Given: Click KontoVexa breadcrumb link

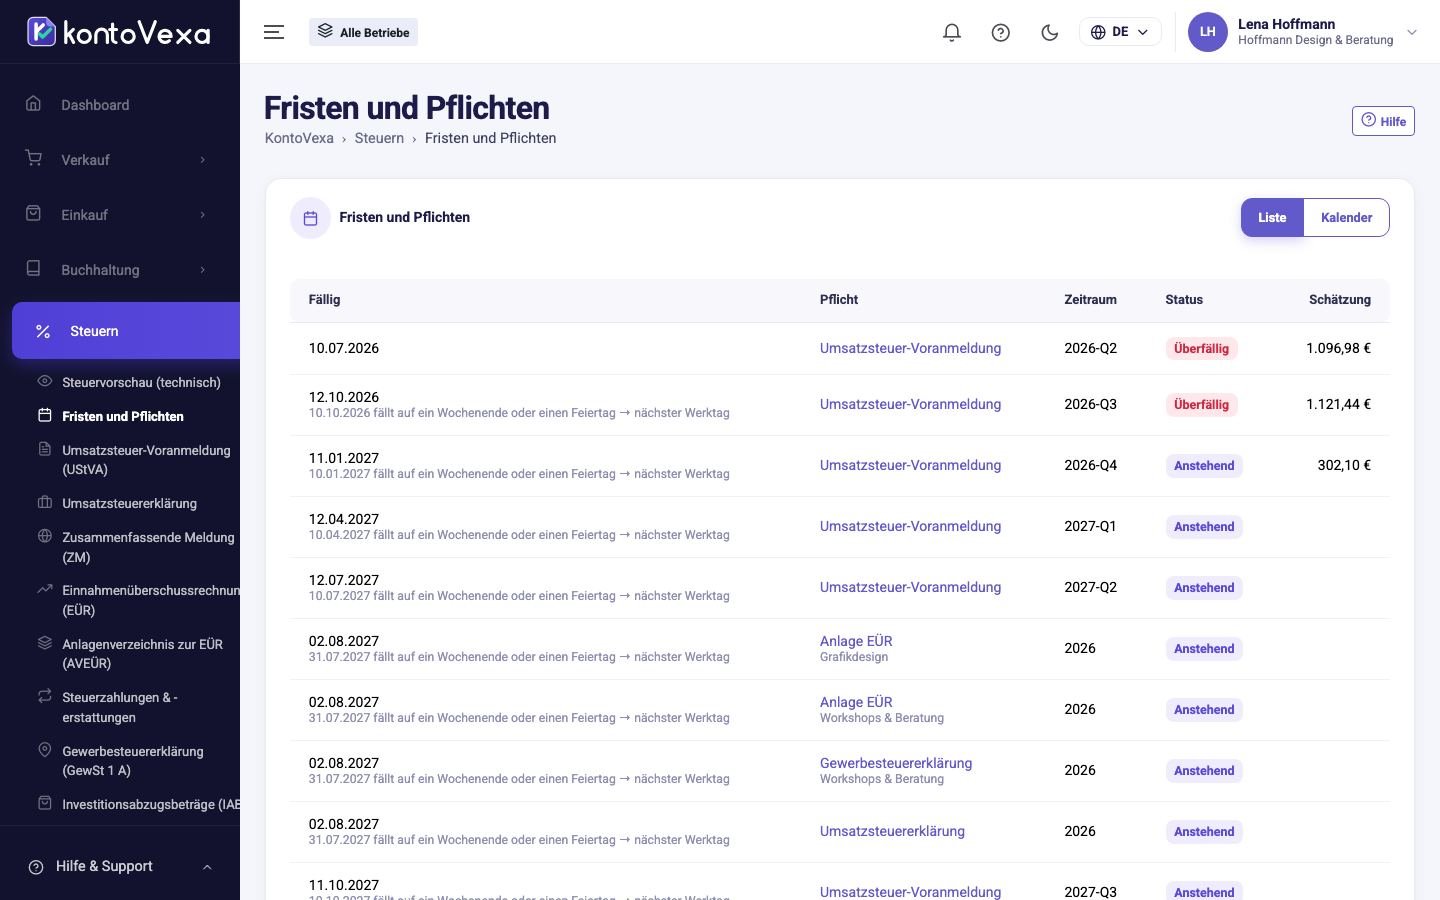Looking at the screenshot, I should (x=299, y=138).
